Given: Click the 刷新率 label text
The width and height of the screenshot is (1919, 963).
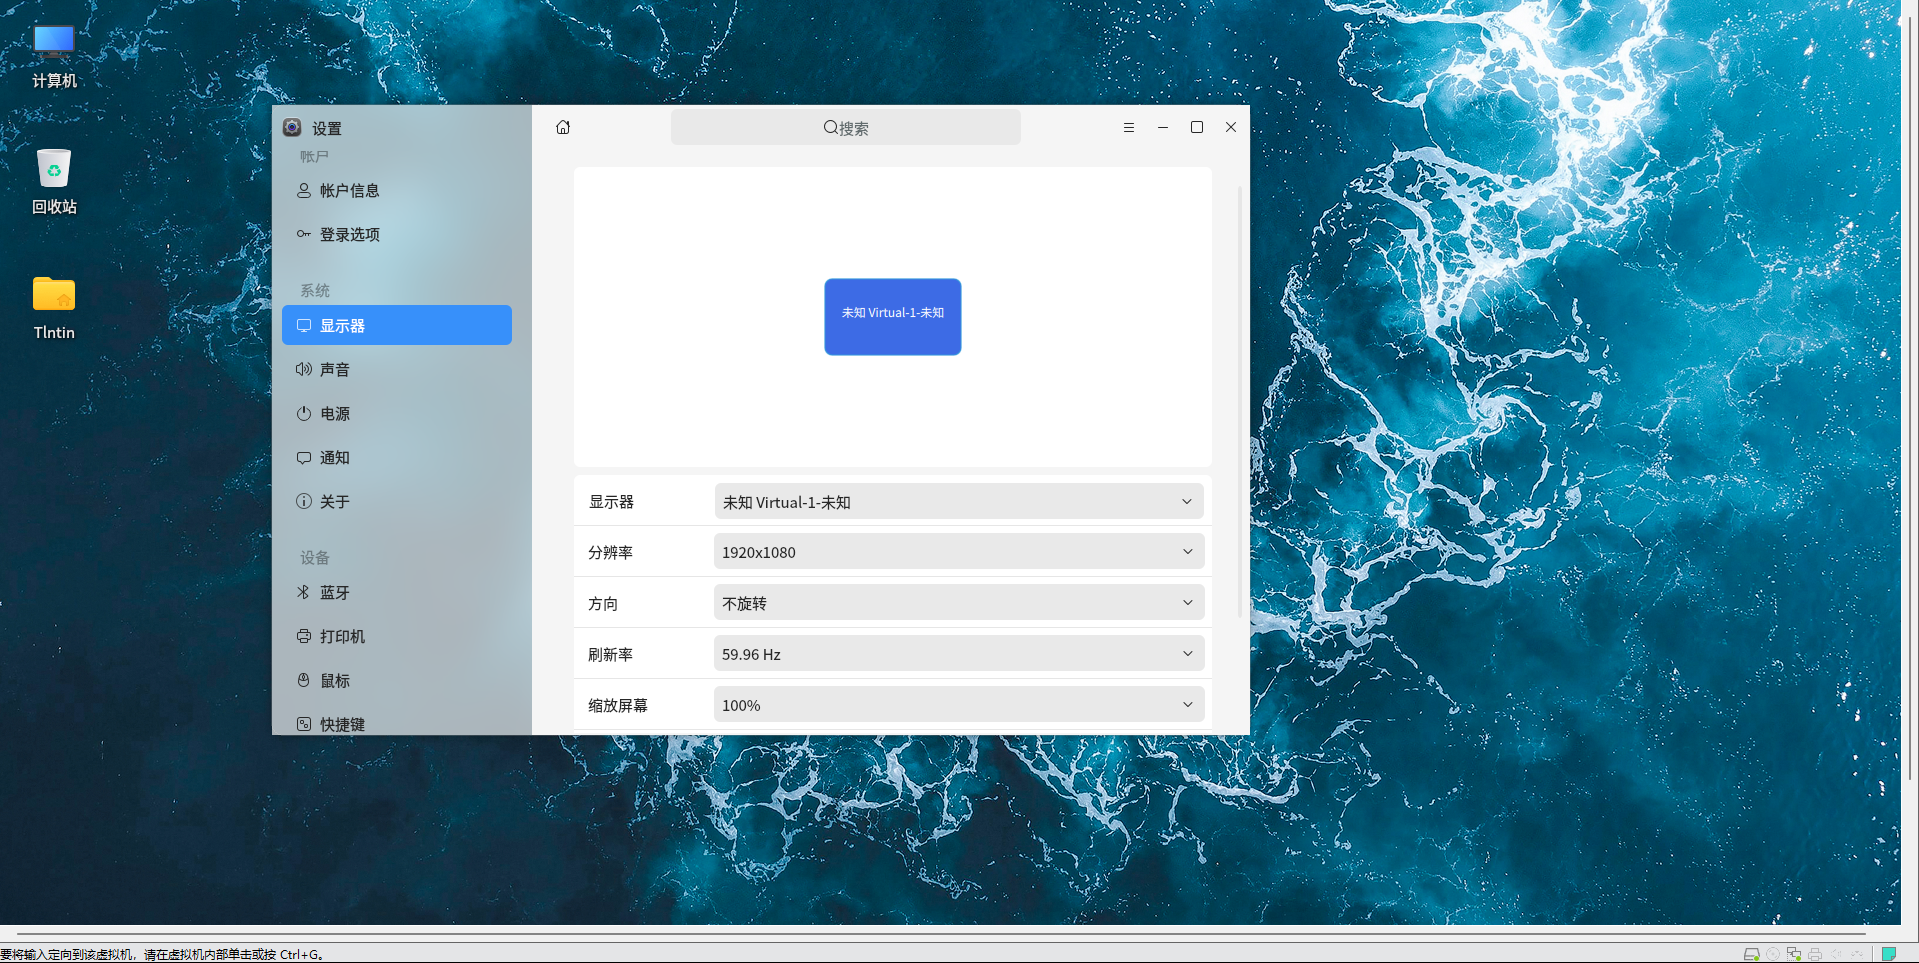Looking at the screenshot, I should tap(610, 654).
